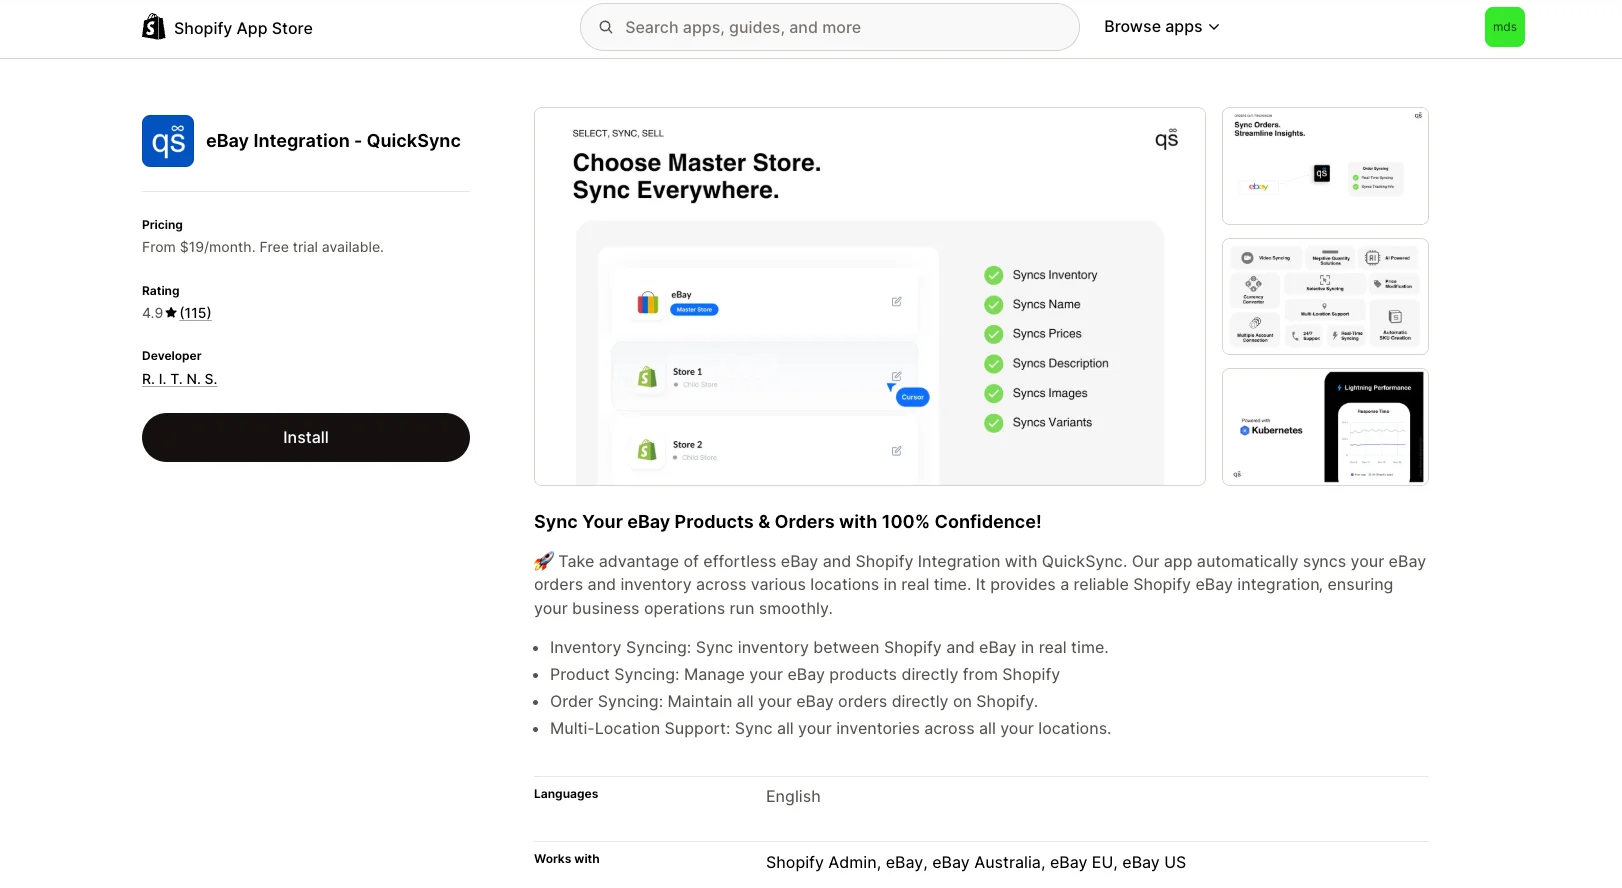Click the QuickSync qs app icon
This screenshot has height=888, width=1622.
click(168, 141)
